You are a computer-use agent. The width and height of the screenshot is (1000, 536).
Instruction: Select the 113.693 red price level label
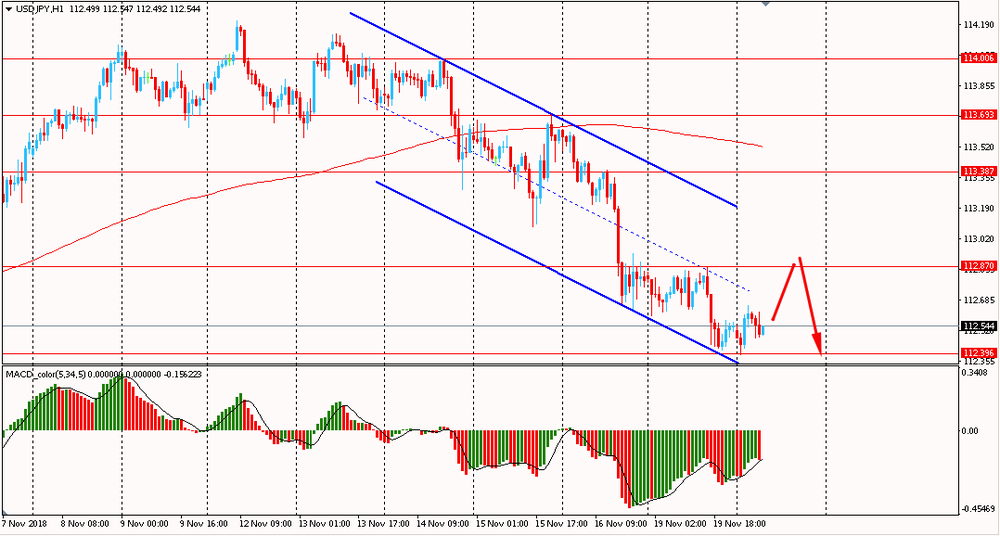point(979,115)
